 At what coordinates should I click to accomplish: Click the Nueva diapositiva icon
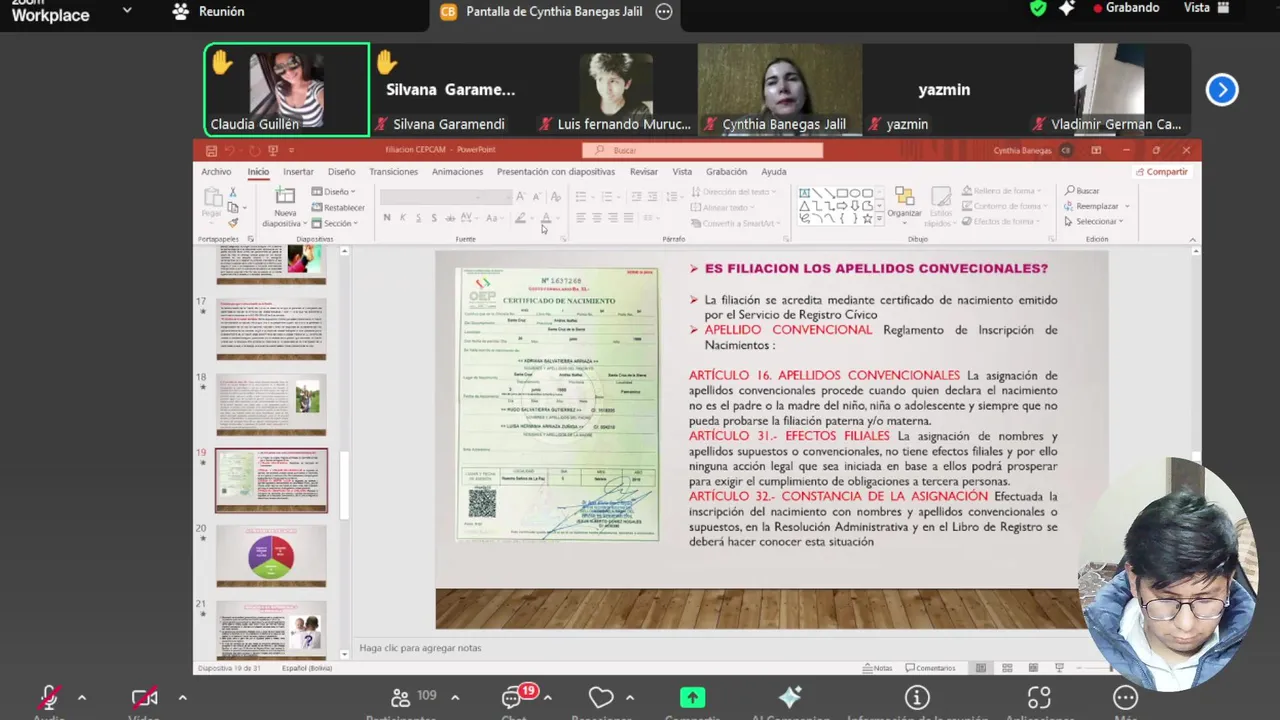click(x=285, y=196)
